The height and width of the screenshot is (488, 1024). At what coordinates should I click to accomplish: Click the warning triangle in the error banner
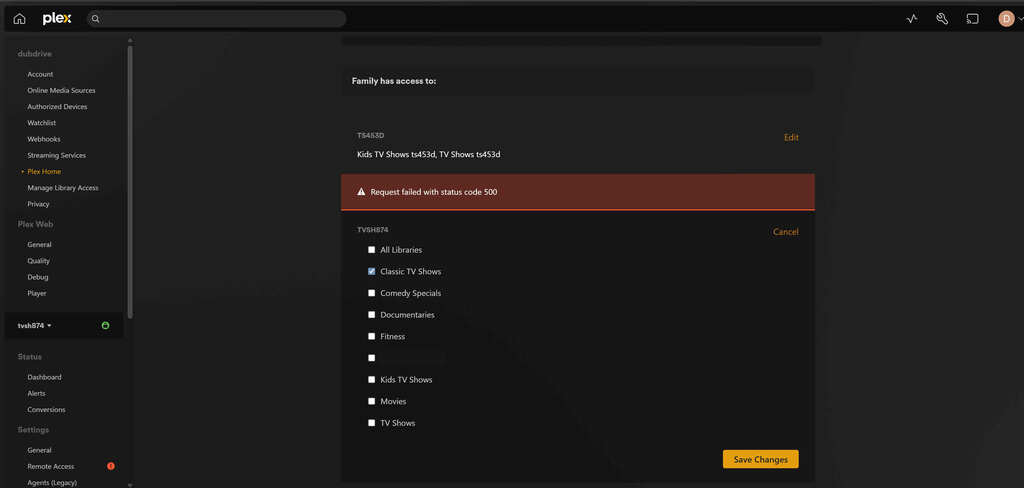(360, 192)
